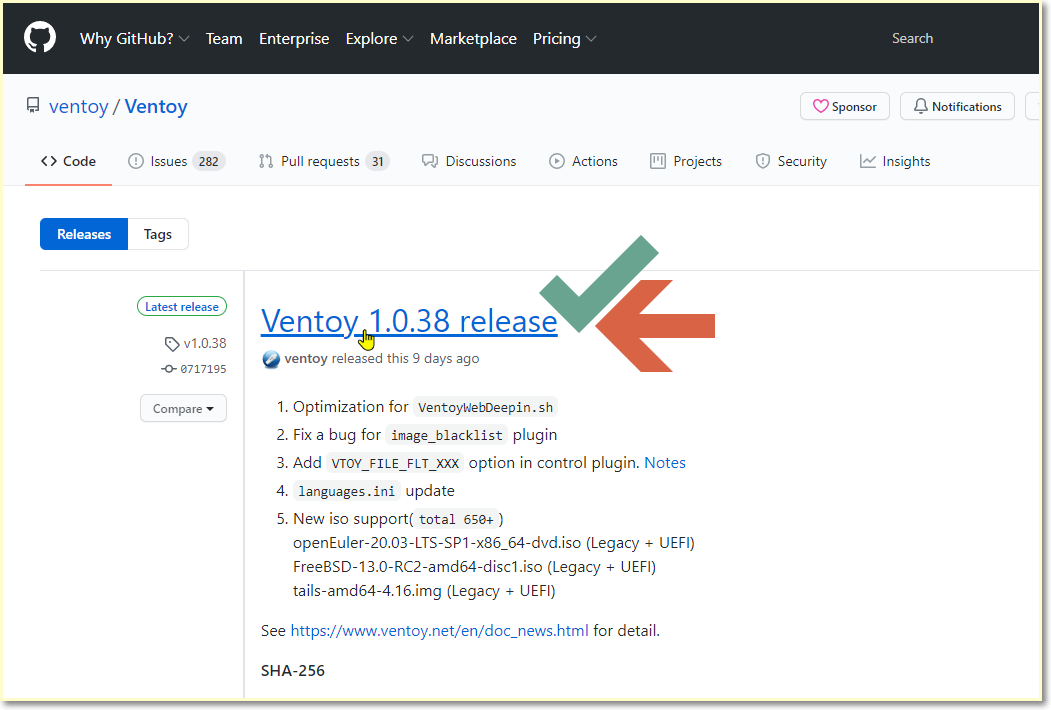Open the Actions tab
Screen dimensions: 1051x710
point(583,162)
